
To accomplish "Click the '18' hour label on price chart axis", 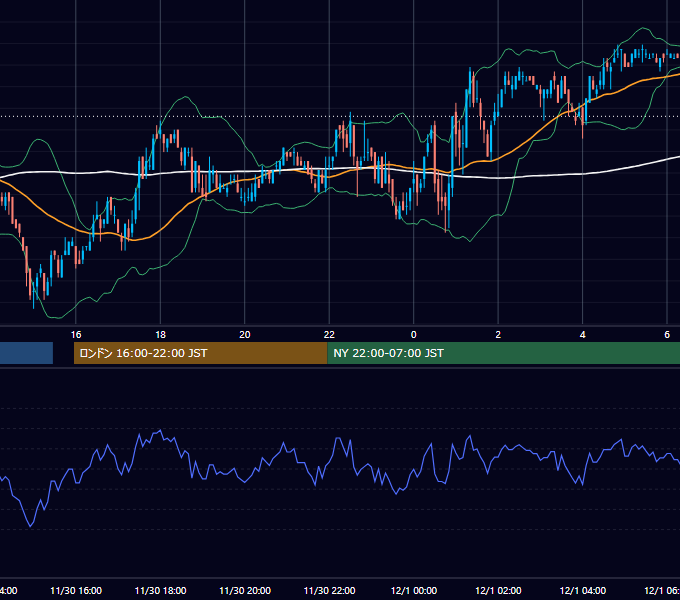I will [x=160, y=334].
